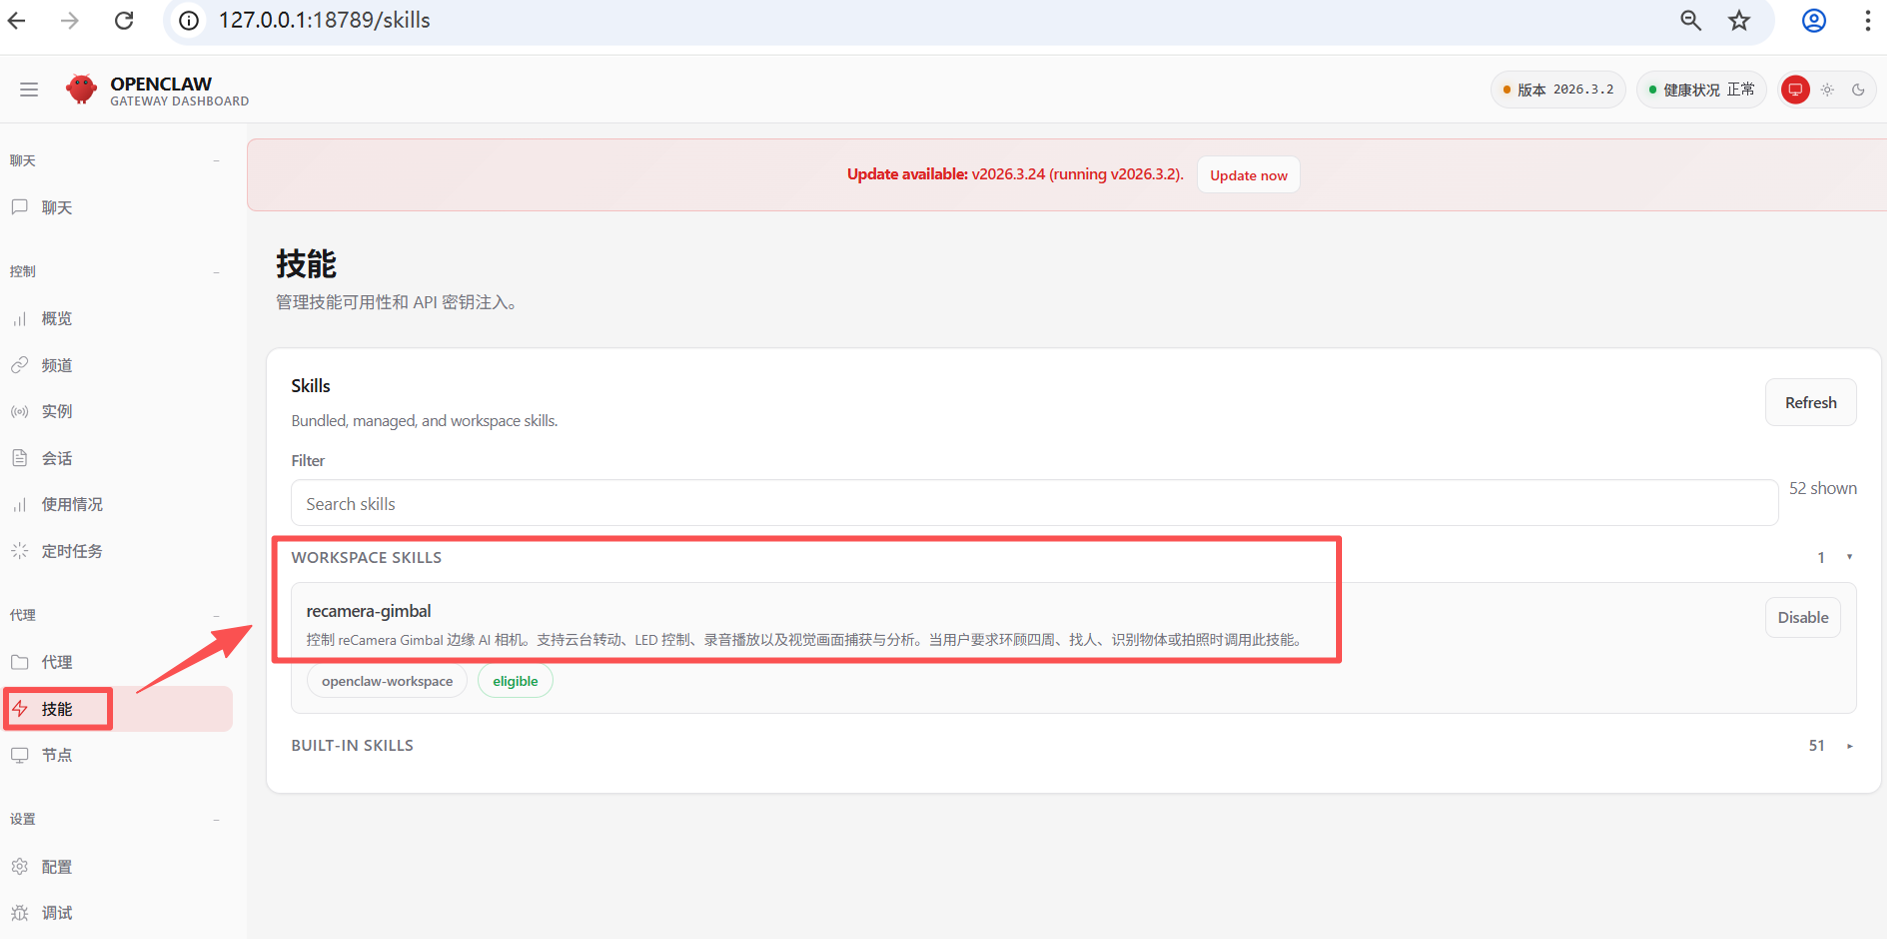Expand the Built-in Skills section
Image resolution: width=1887 pixels, height=939 pixels.
click(x=1849, y=746)
